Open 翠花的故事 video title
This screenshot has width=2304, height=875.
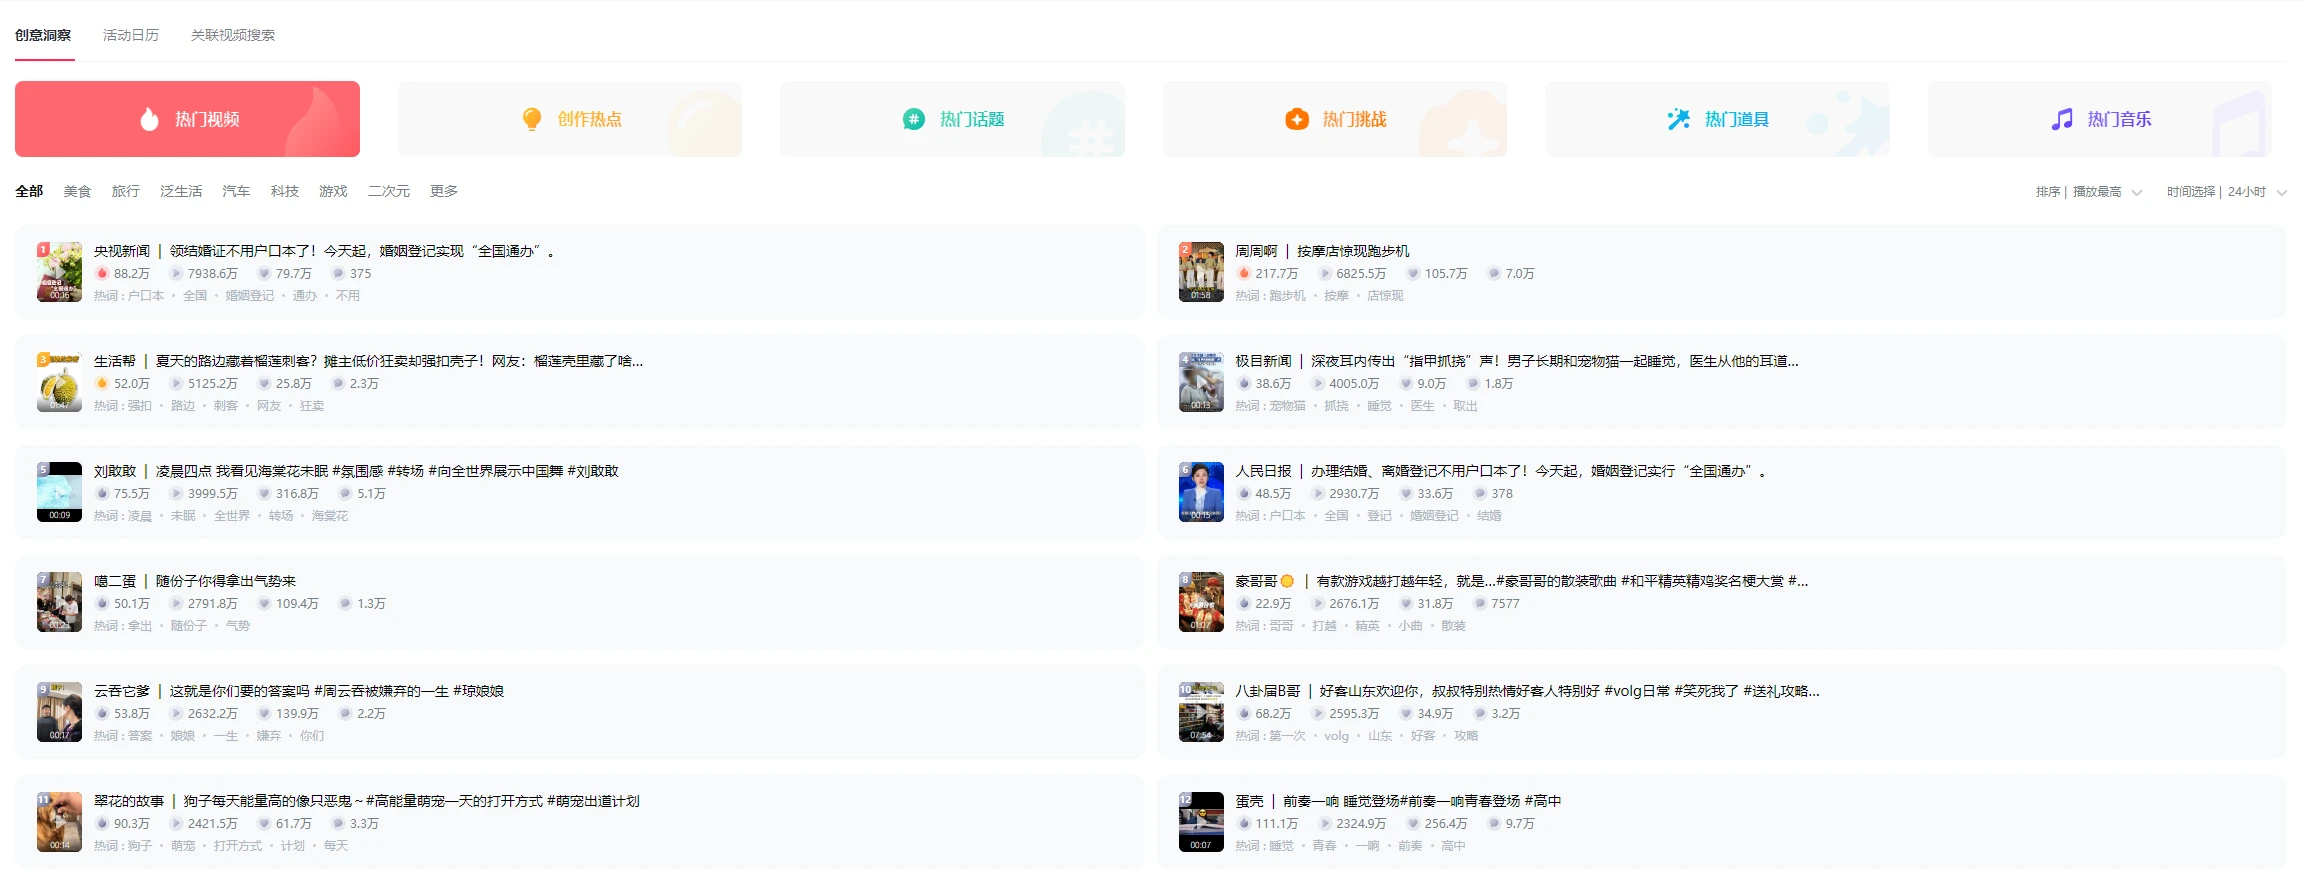[411, 801]
